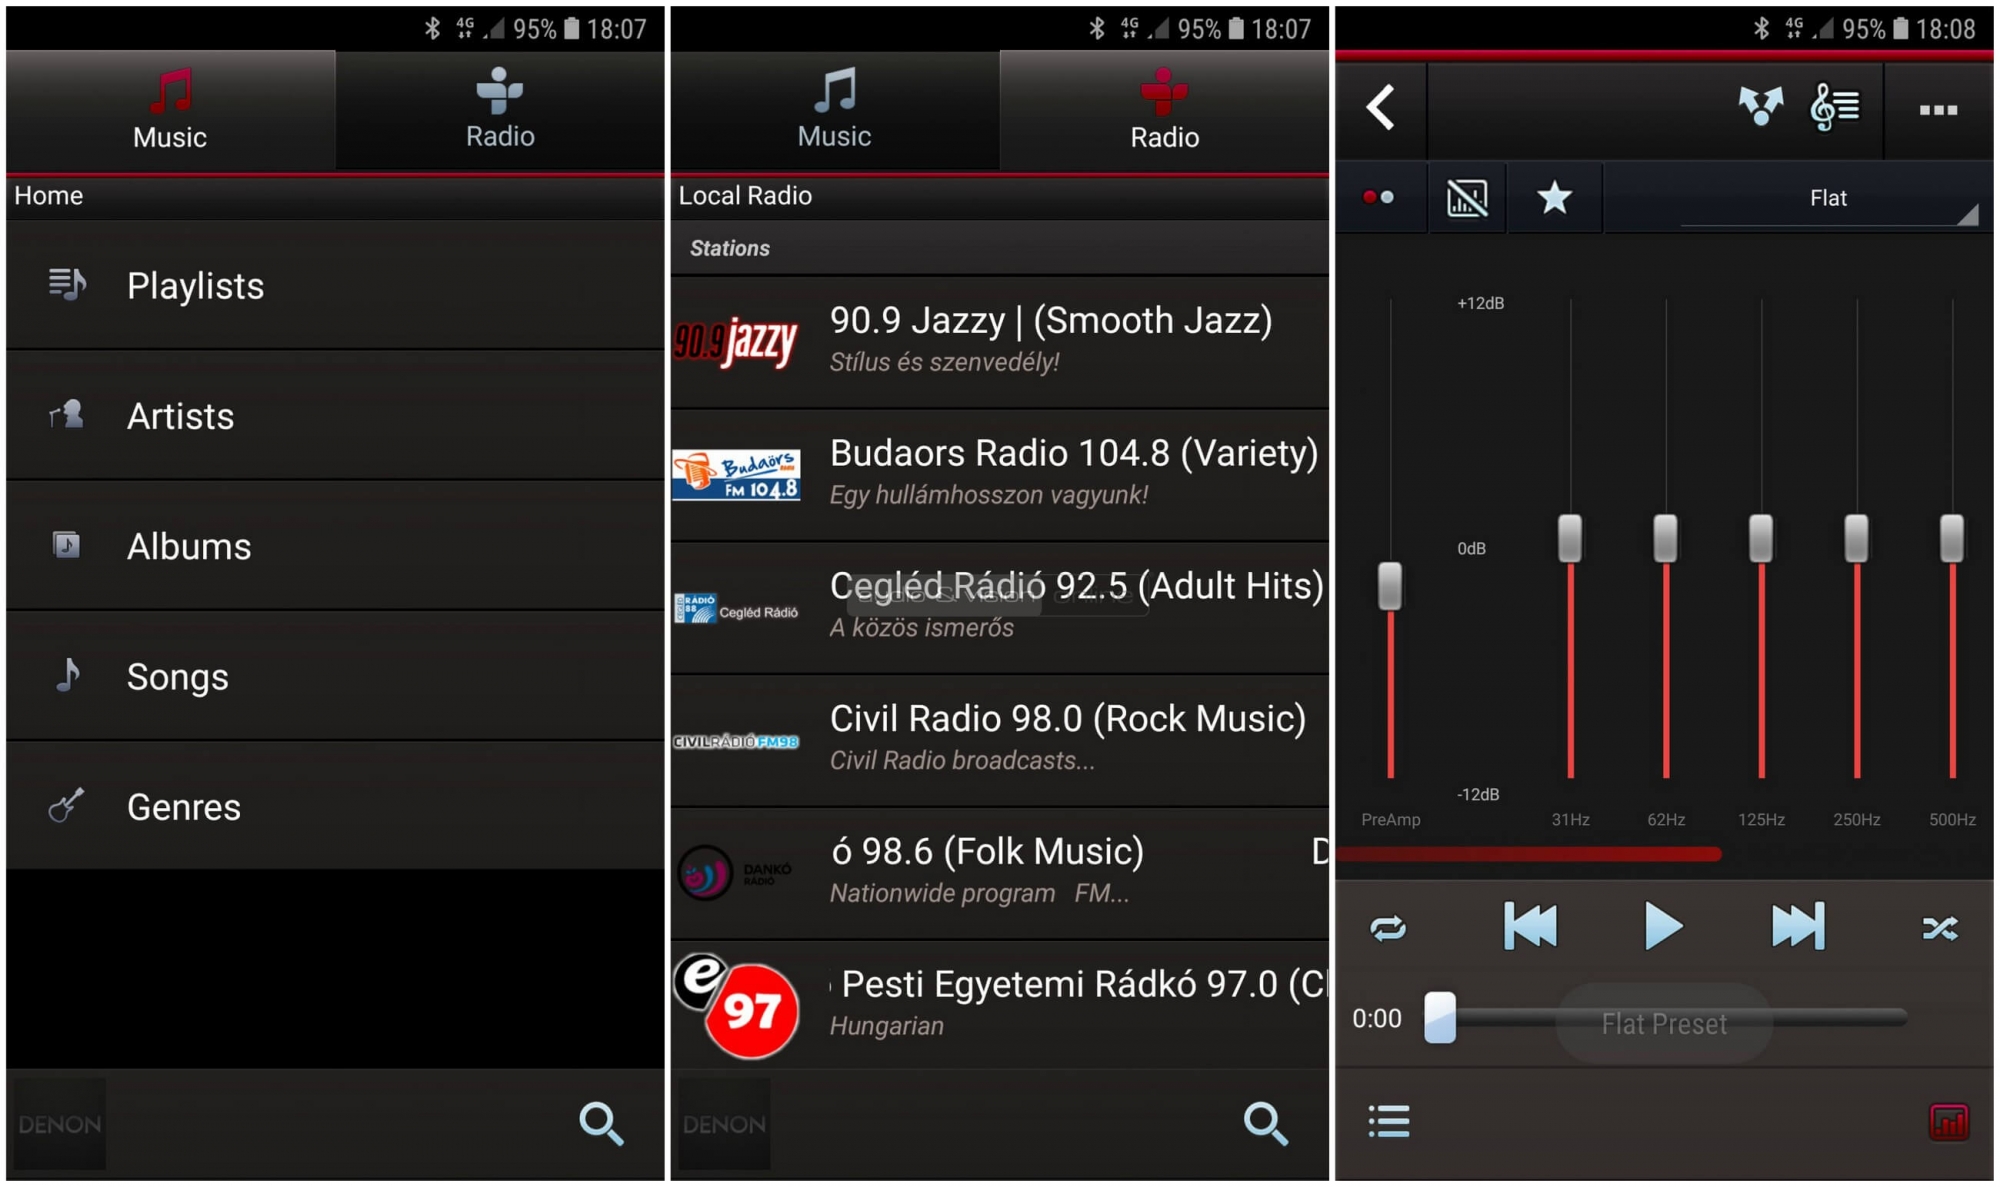The height and width of the screenshot is (1187, 2000).
Task: Click the Songs note icon
Action: click(68, 675)
